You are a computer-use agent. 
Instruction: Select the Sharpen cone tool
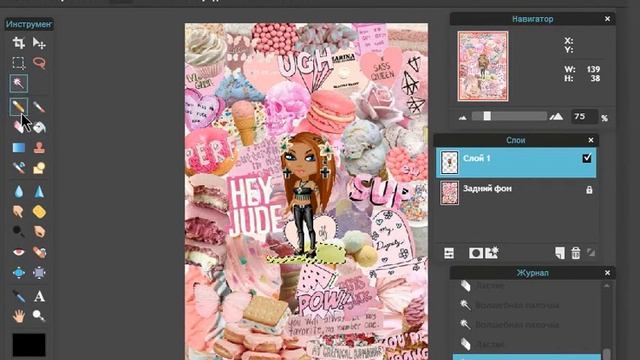39,191
